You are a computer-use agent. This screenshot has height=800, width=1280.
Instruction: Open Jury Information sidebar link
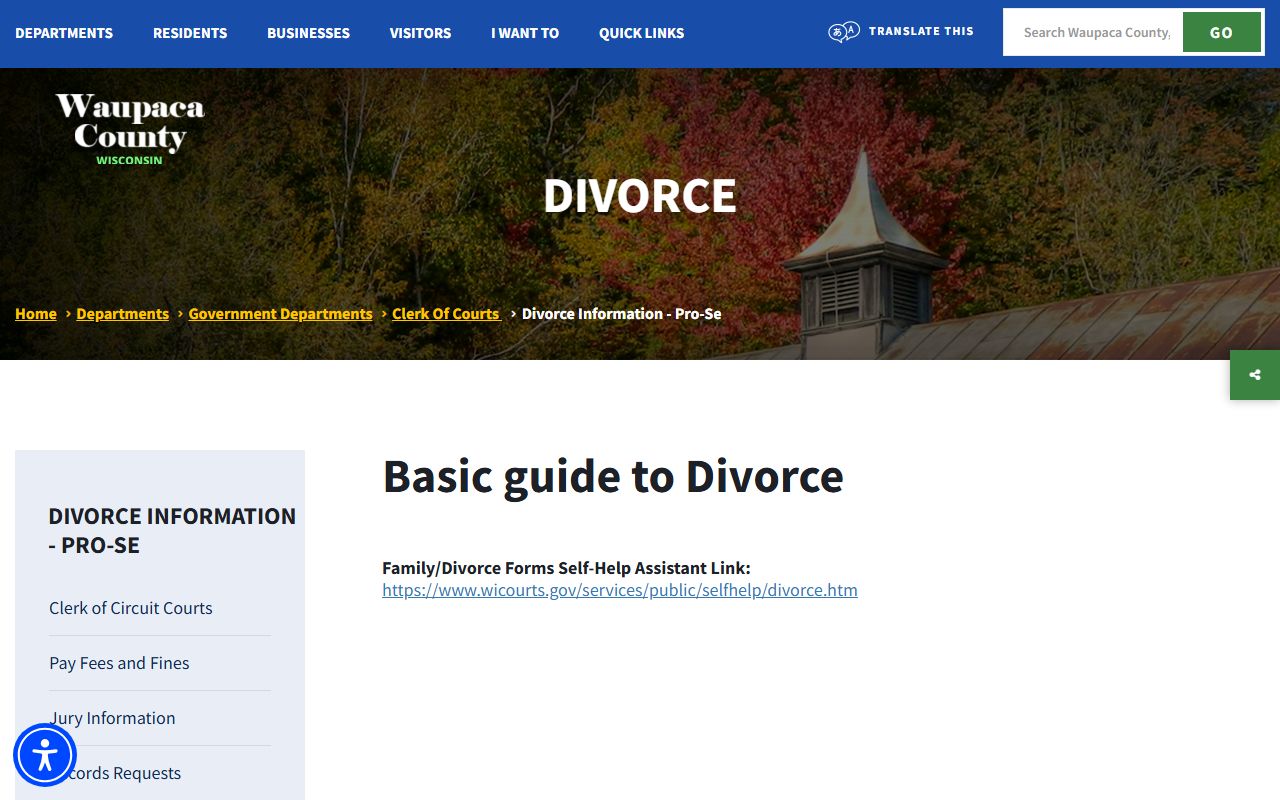[112, 718]
